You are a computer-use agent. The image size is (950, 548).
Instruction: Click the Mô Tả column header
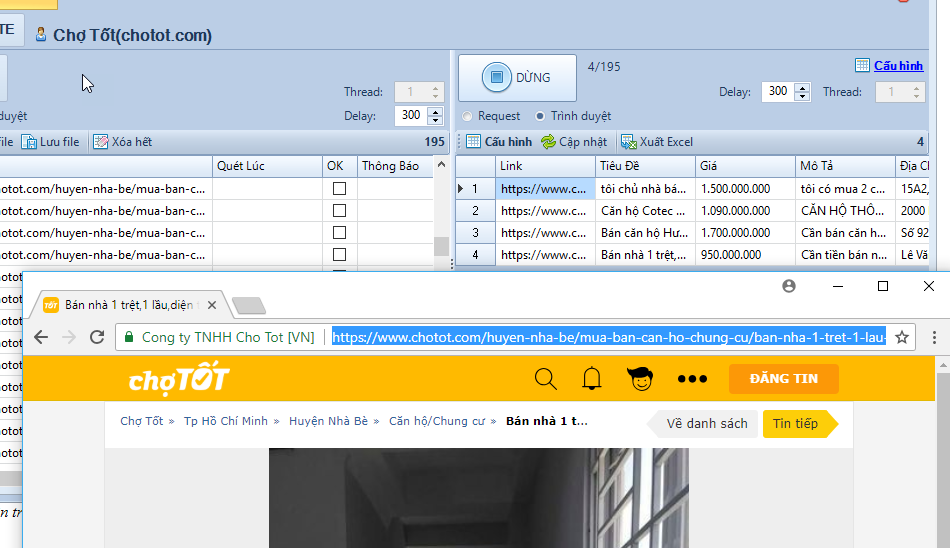(x=845, y=166)
